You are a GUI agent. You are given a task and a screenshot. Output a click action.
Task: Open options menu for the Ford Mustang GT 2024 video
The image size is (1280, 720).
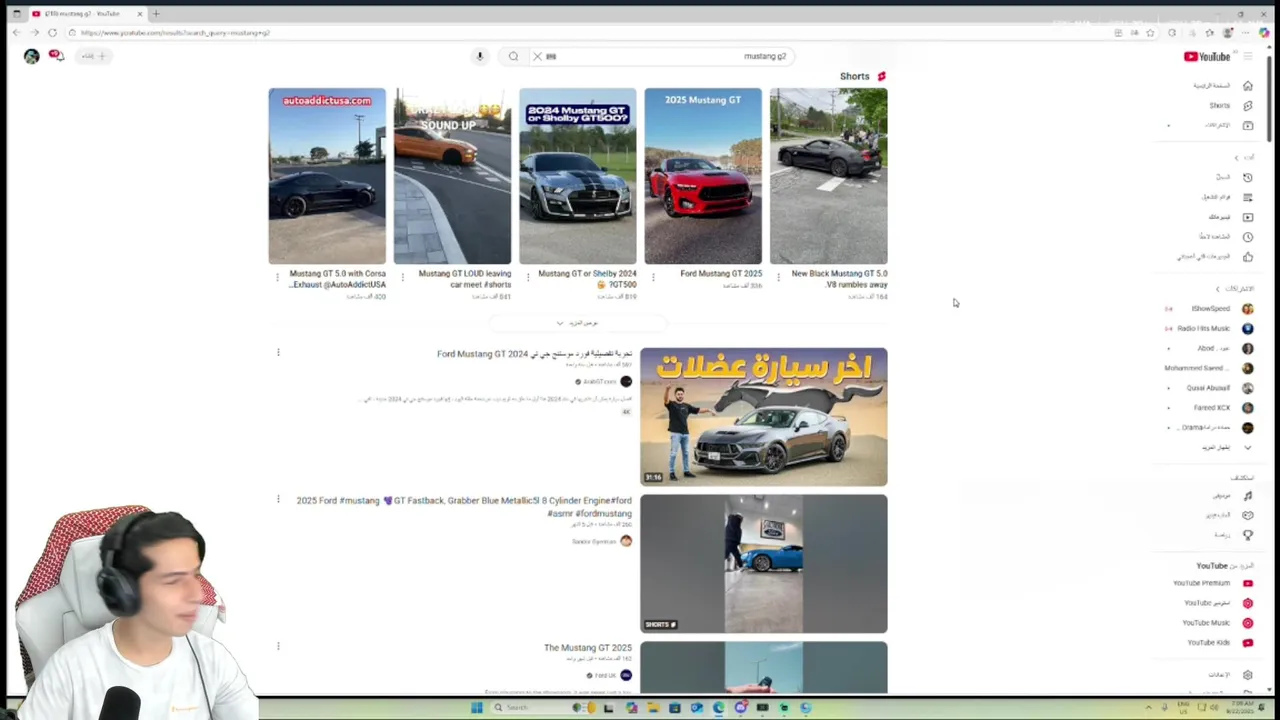click(x=278, y=352)
